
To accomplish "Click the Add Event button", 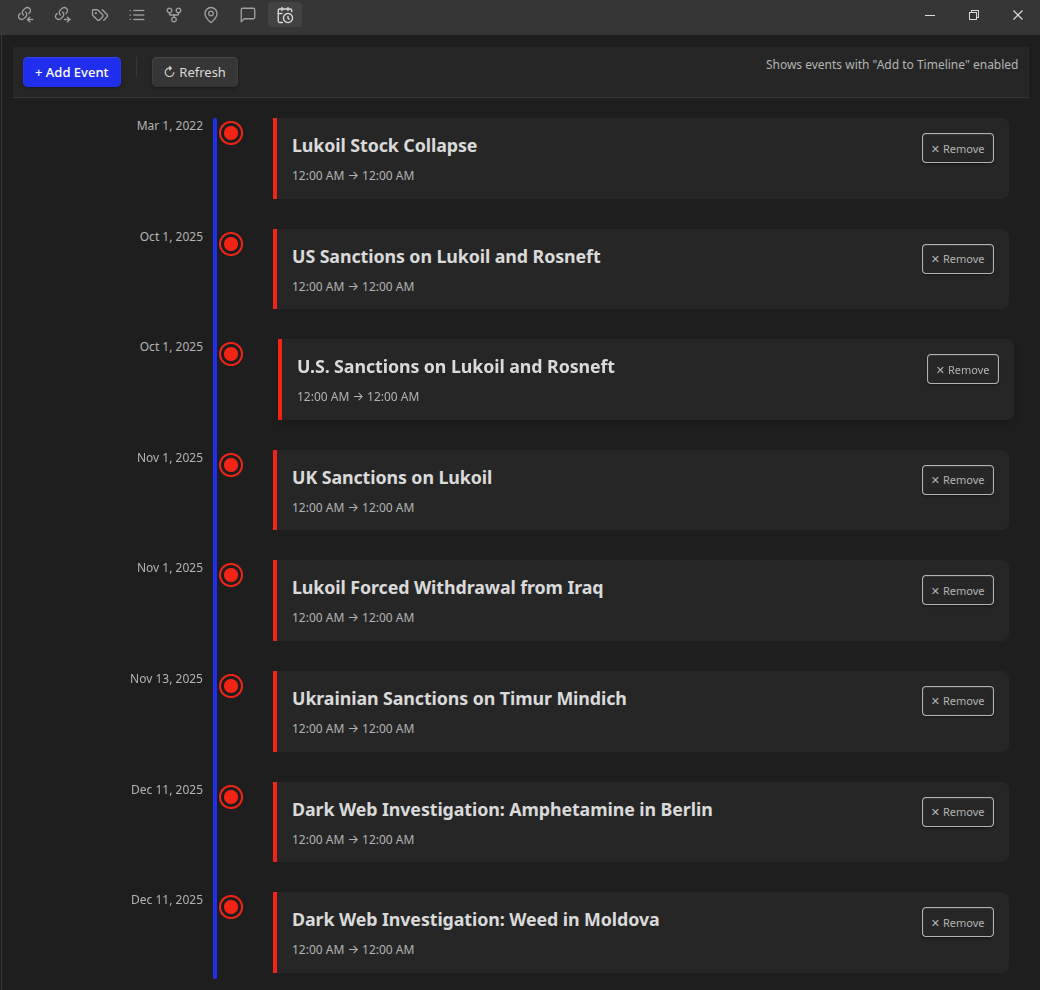I will (x=71, y=72).
